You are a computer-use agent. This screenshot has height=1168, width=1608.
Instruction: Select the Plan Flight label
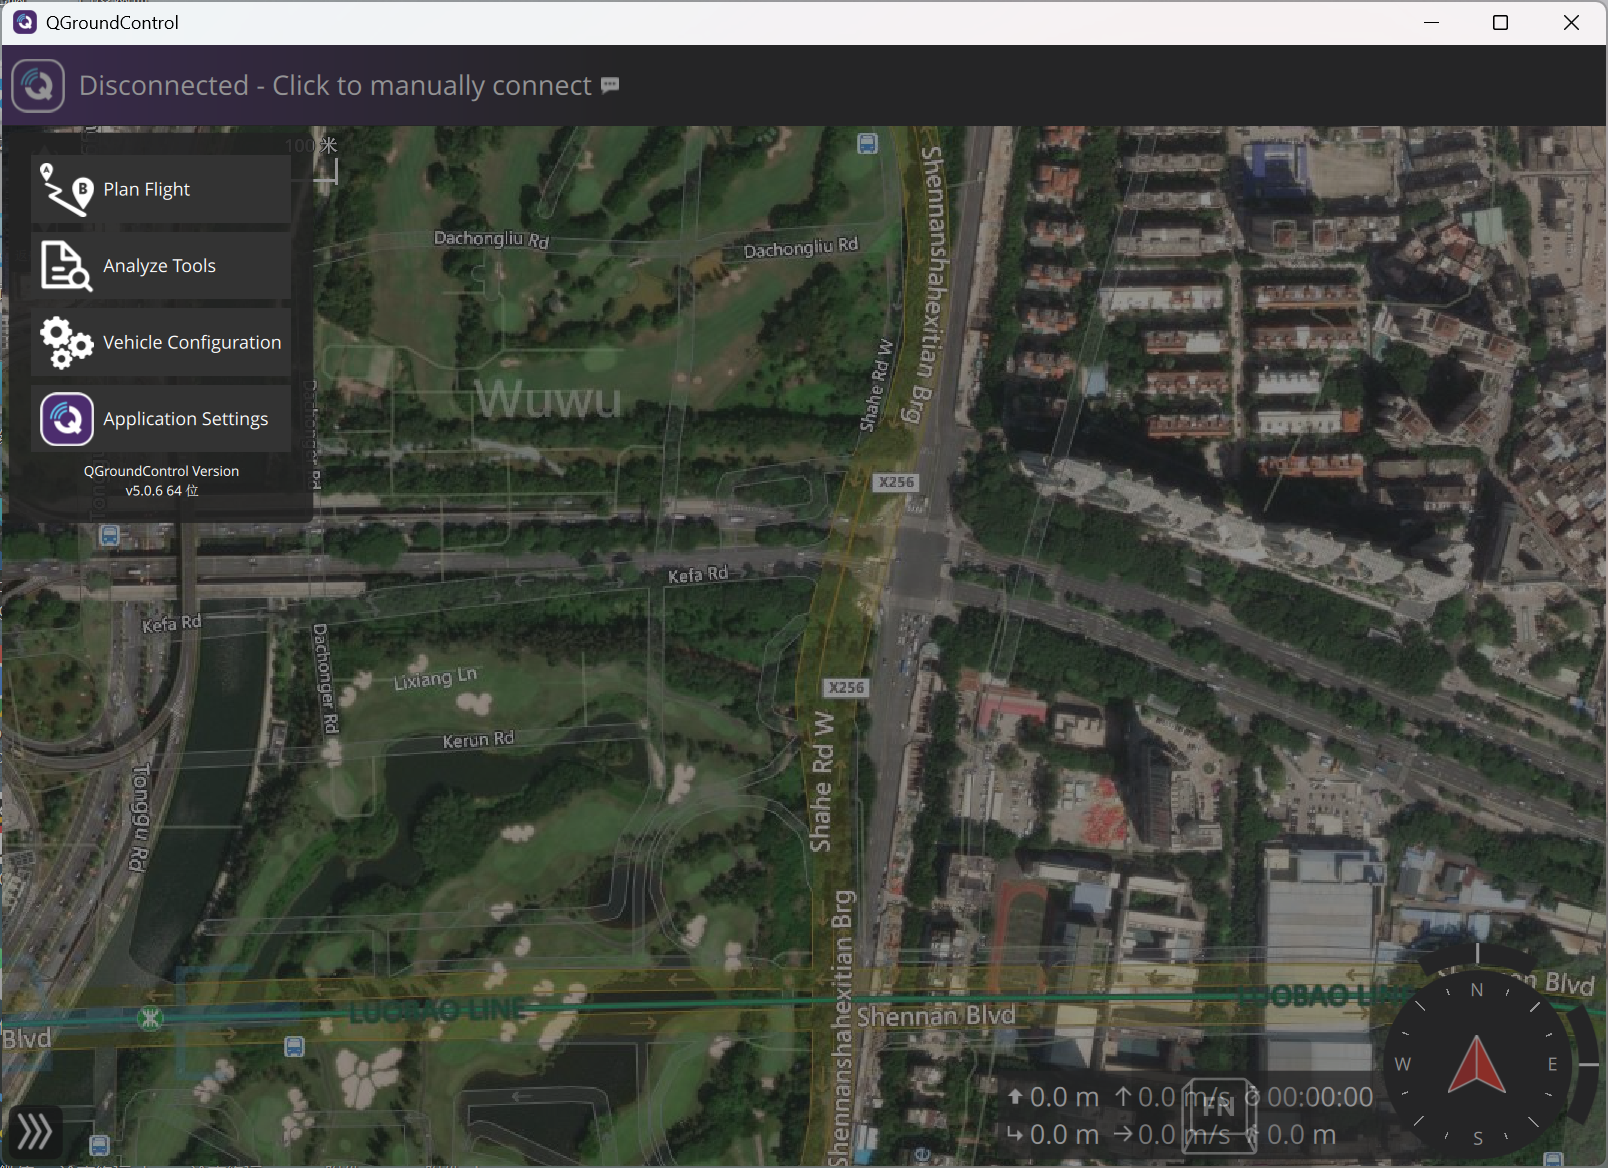(146, 189)
